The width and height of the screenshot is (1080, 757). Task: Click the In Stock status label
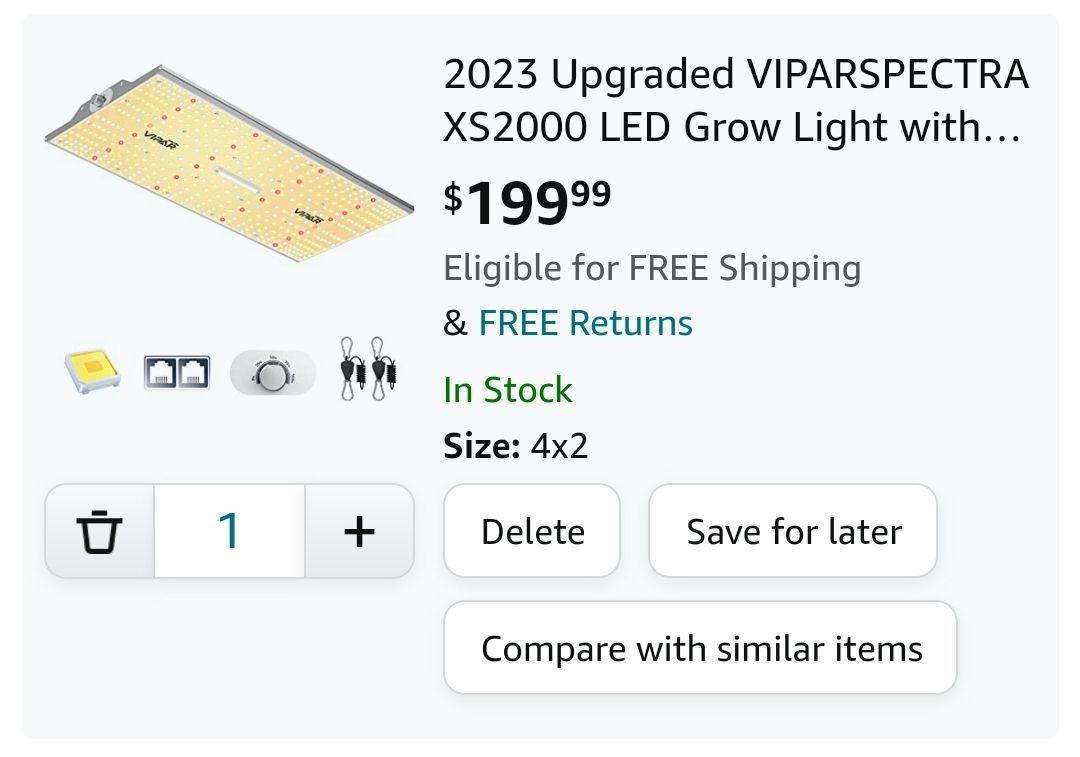coord(508,390)
